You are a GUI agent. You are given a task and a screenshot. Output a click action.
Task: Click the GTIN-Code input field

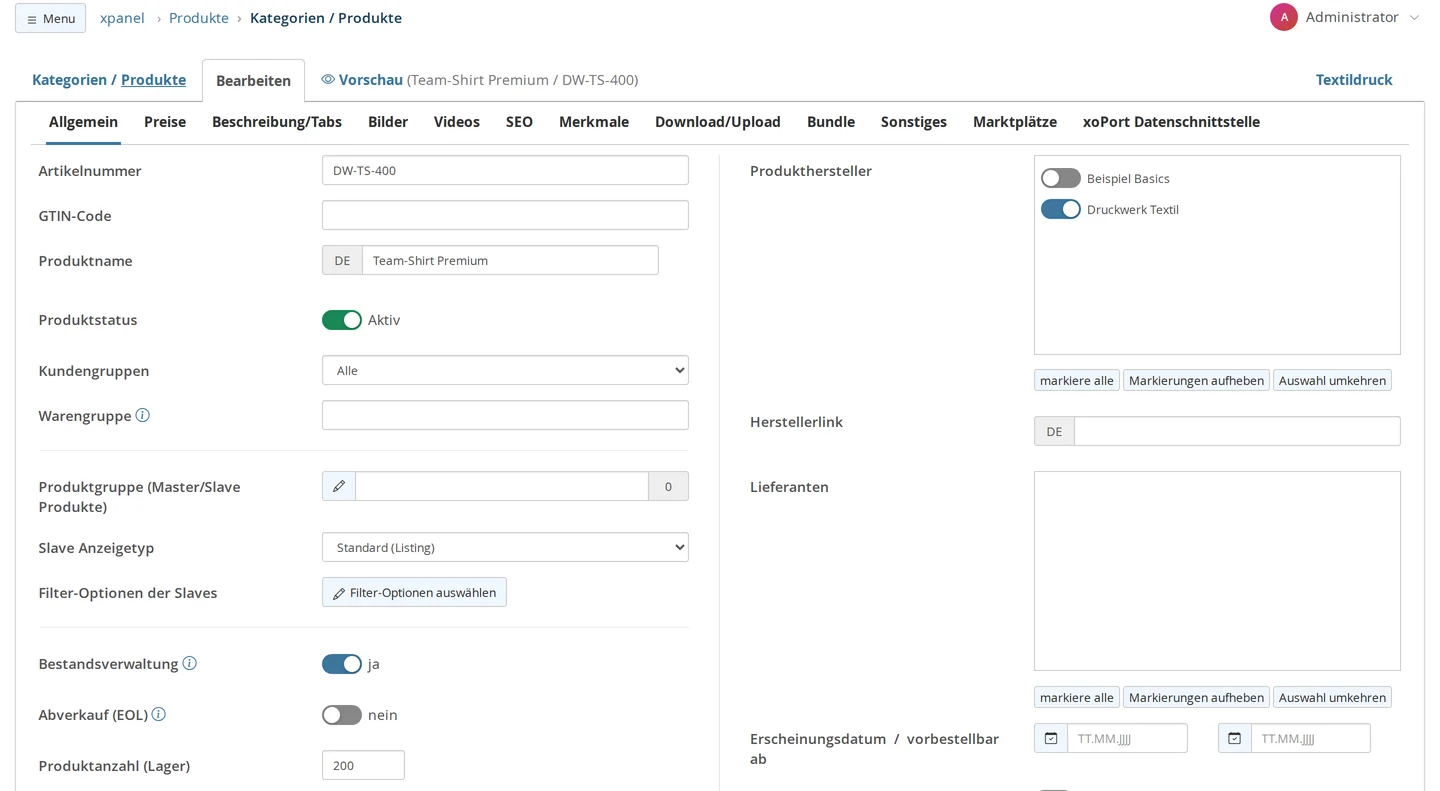[505, 215]
